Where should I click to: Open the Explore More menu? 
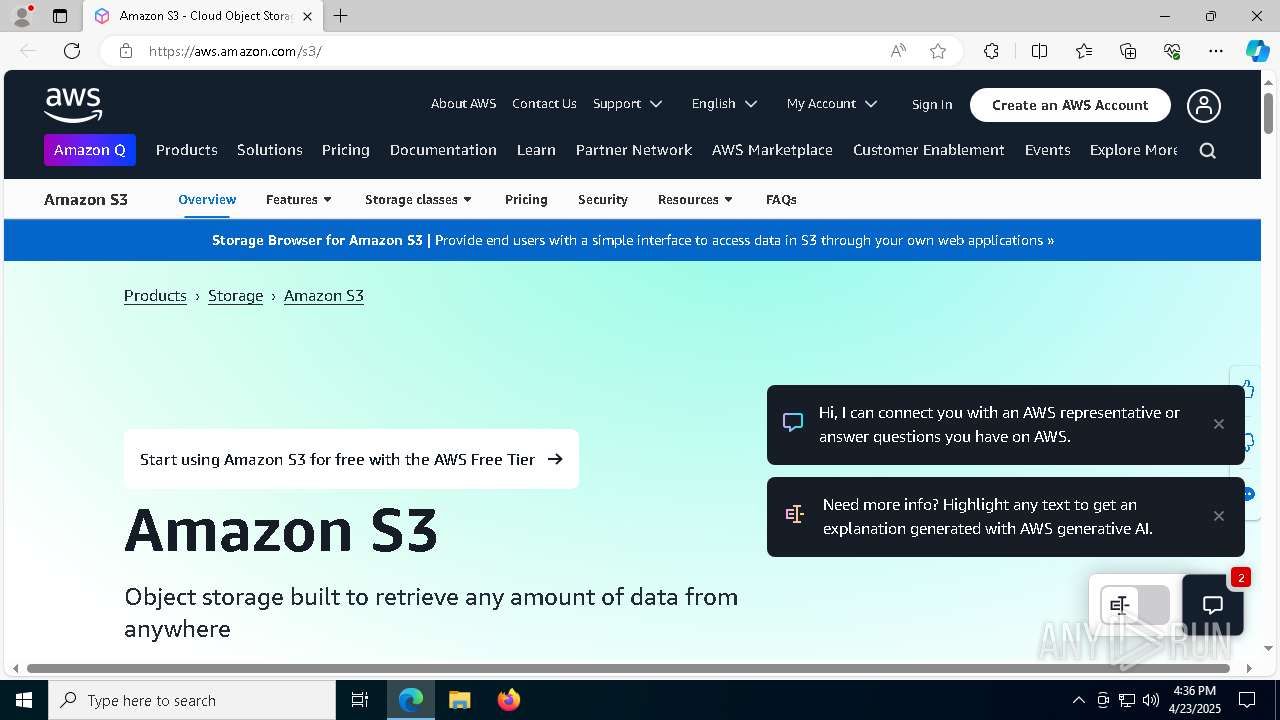(1134, 150)
